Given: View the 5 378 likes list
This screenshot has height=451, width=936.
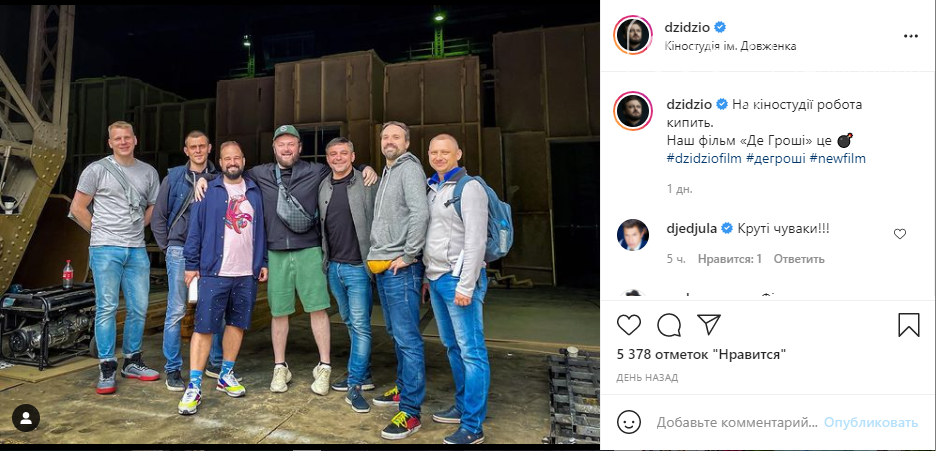Looking at the screenshot, I should point(701,355).
